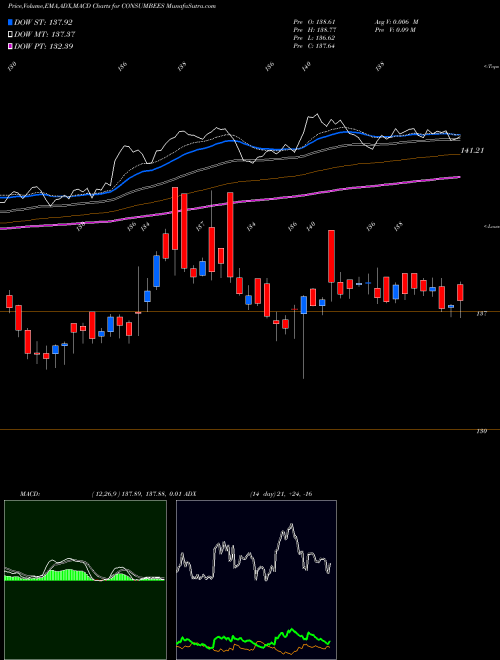
Task: Click the last red candlestick on the right
Action: point(460,293)
